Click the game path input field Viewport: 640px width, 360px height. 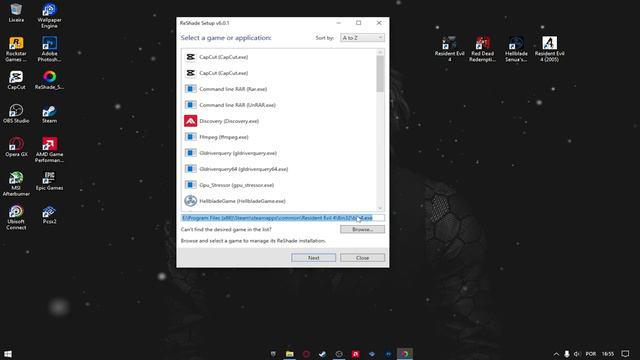282,218
